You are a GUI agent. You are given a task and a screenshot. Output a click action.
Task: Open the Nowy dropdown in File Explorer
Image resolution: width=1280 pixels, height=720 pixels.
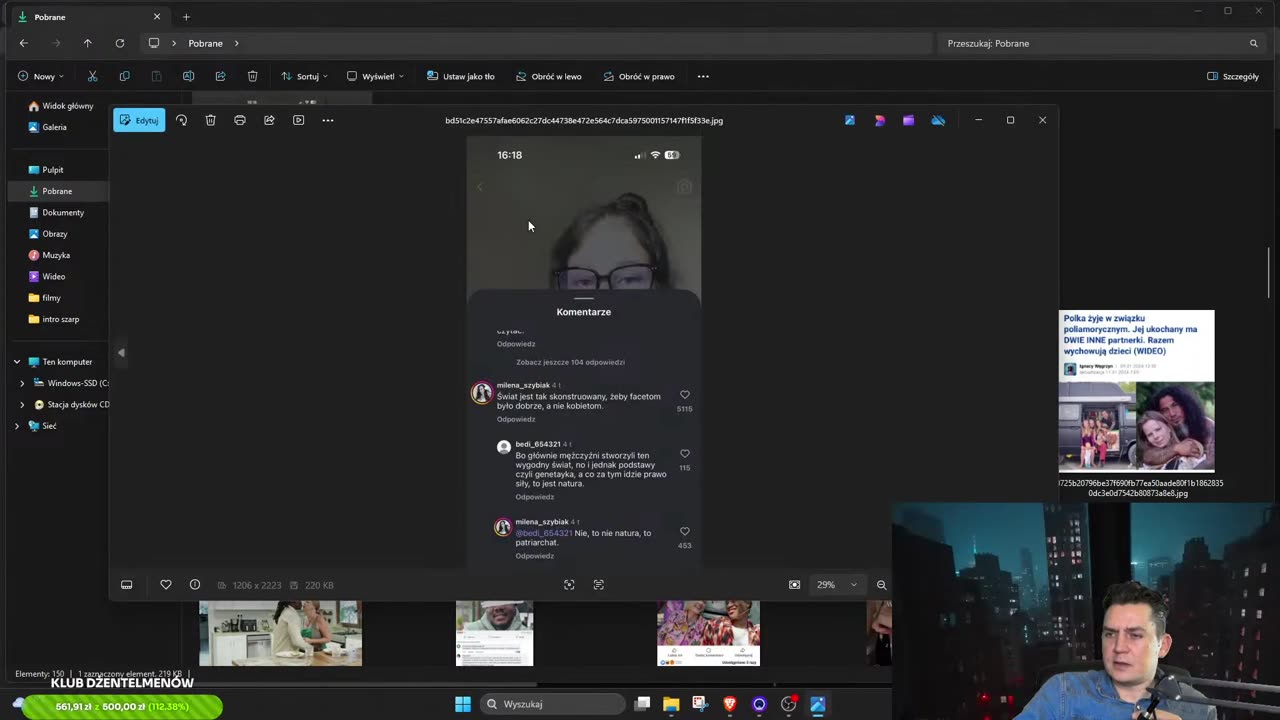point(41,76)
